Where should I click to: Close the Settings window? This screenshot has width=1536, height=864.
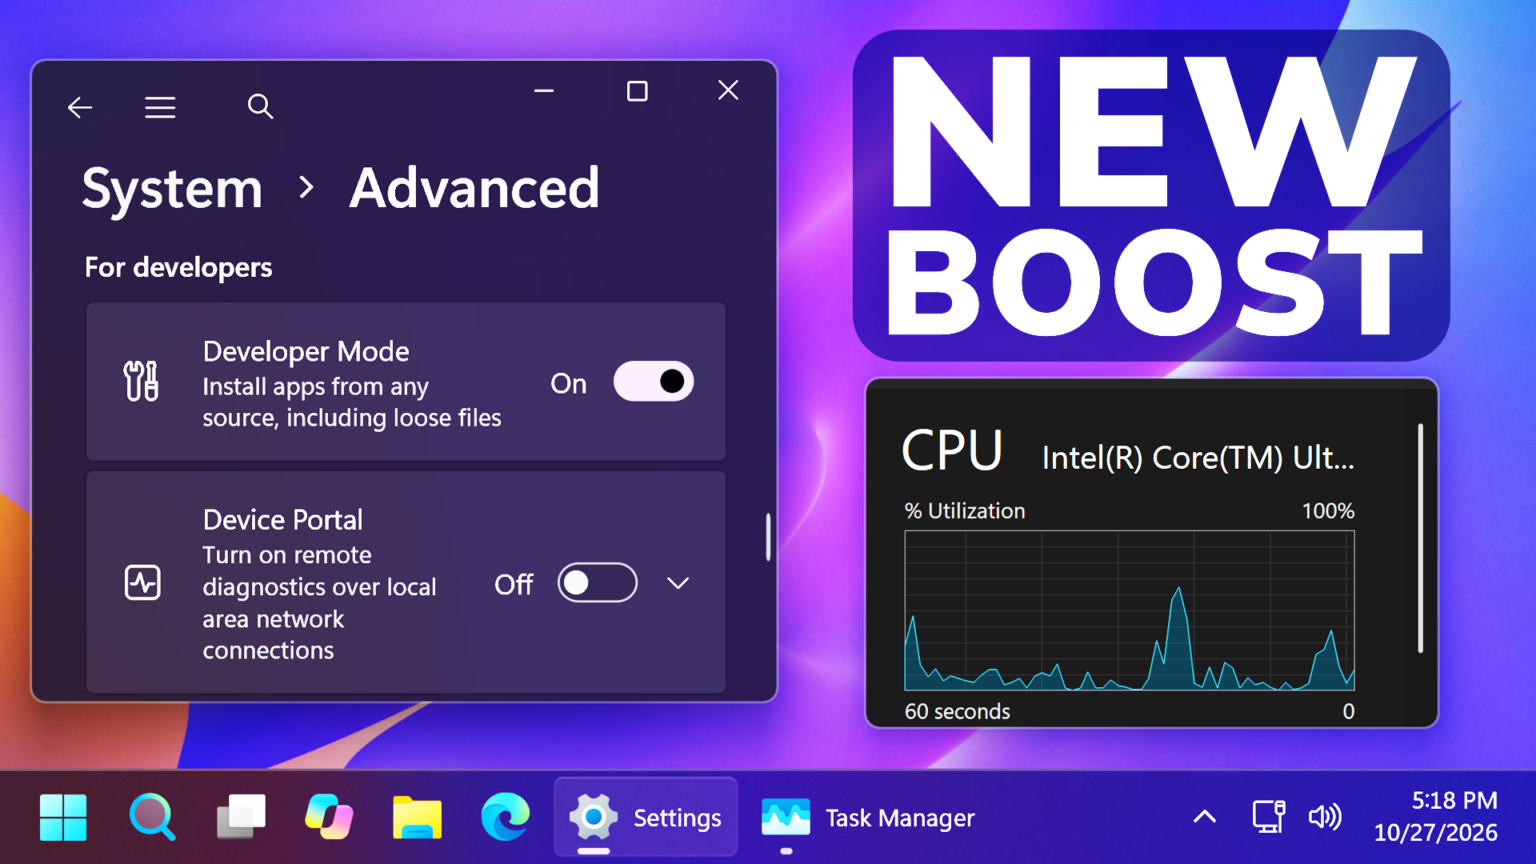point(728,90)
